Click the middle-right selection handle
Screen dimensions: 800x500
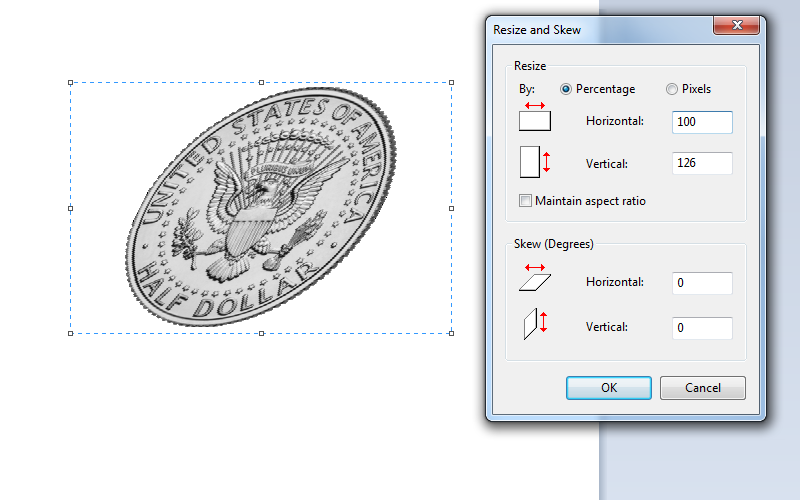tap(452, 208)
